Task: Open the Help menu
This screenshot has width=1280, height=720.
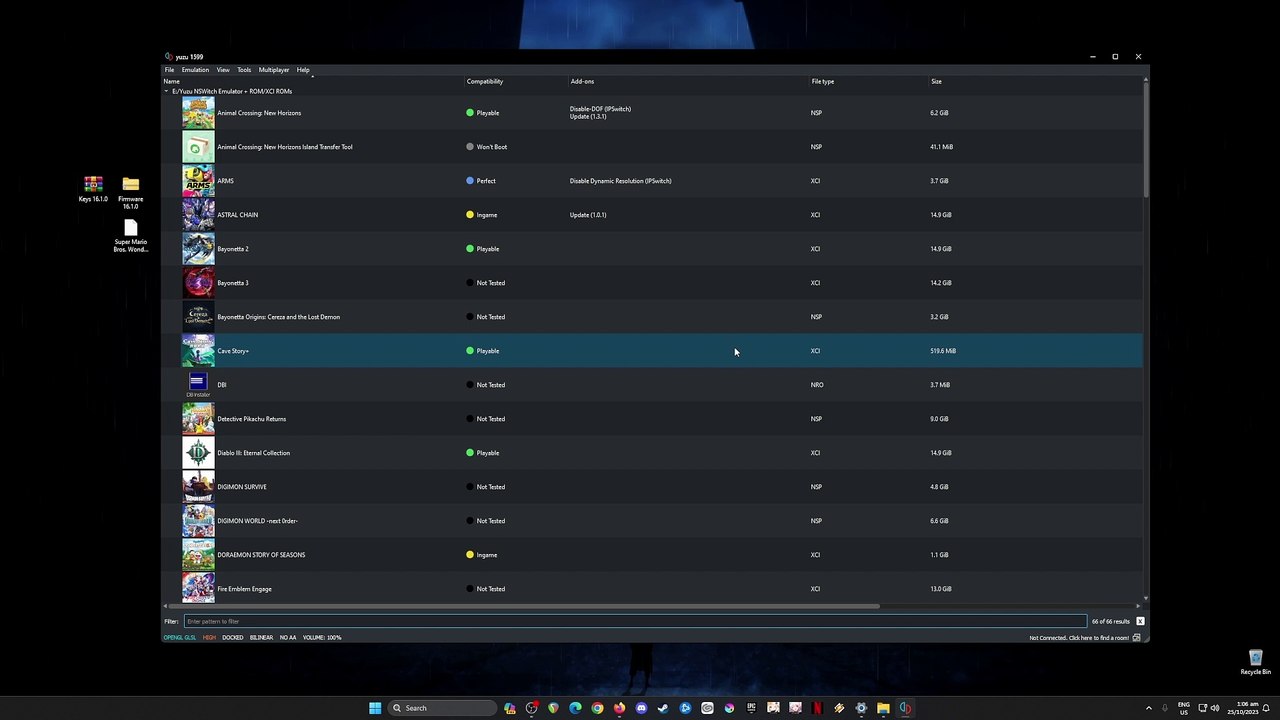Action: coord(303,70)
